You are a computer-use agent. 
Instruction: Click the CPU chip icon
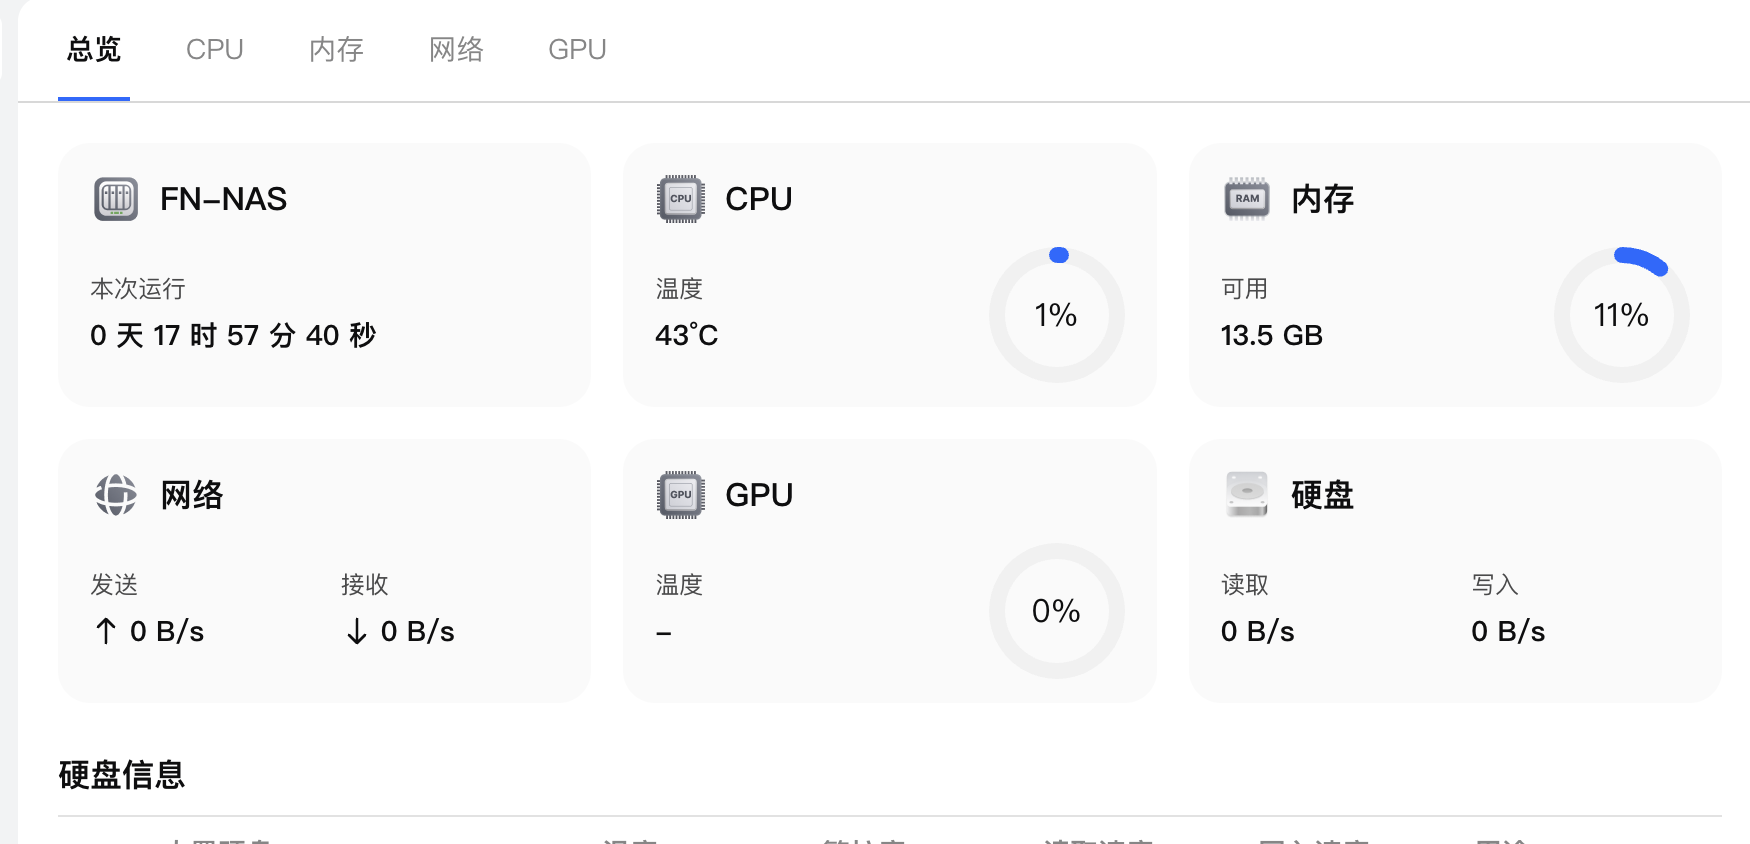click(681, 199)
